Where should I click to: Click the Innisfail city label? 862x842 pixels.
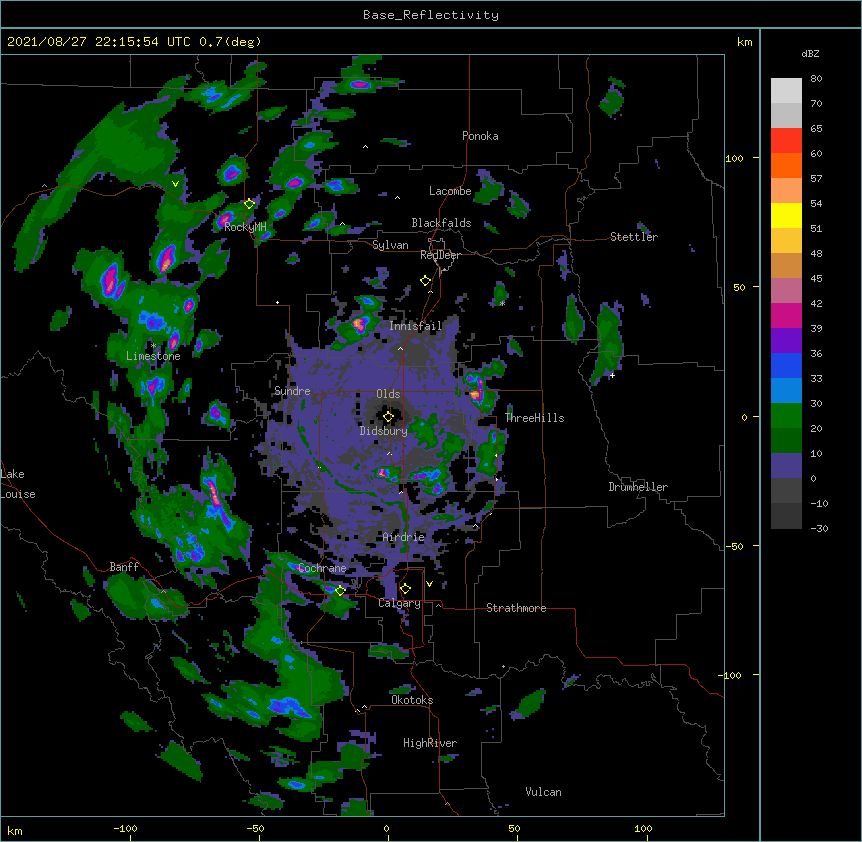click(415, 326)
